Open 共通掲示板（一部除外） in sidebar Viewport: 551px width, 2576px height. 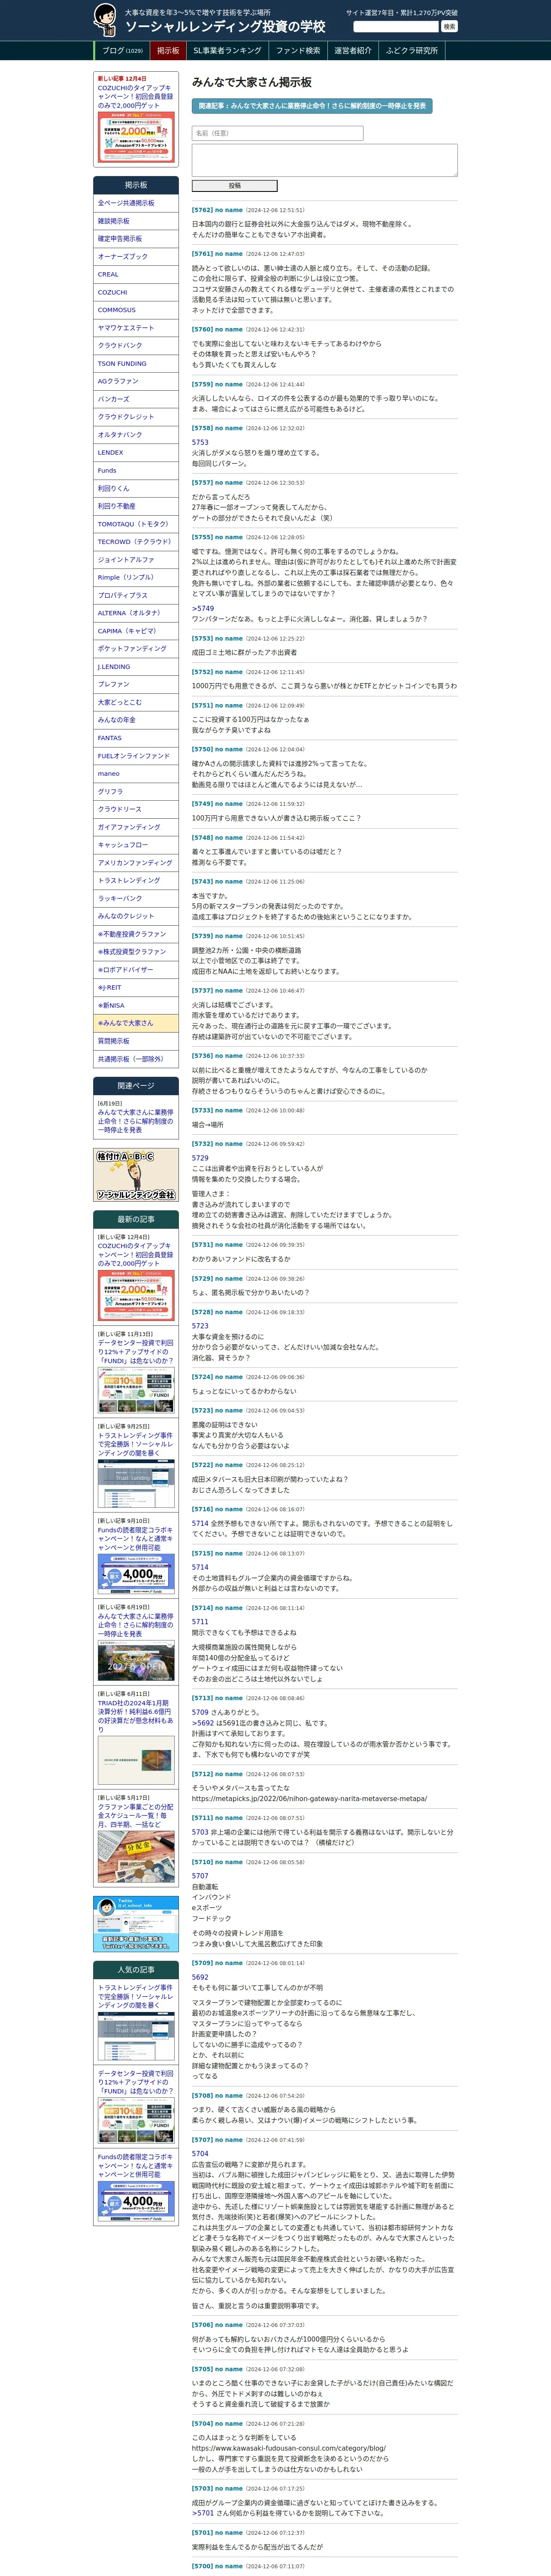tap(136, 1059)
